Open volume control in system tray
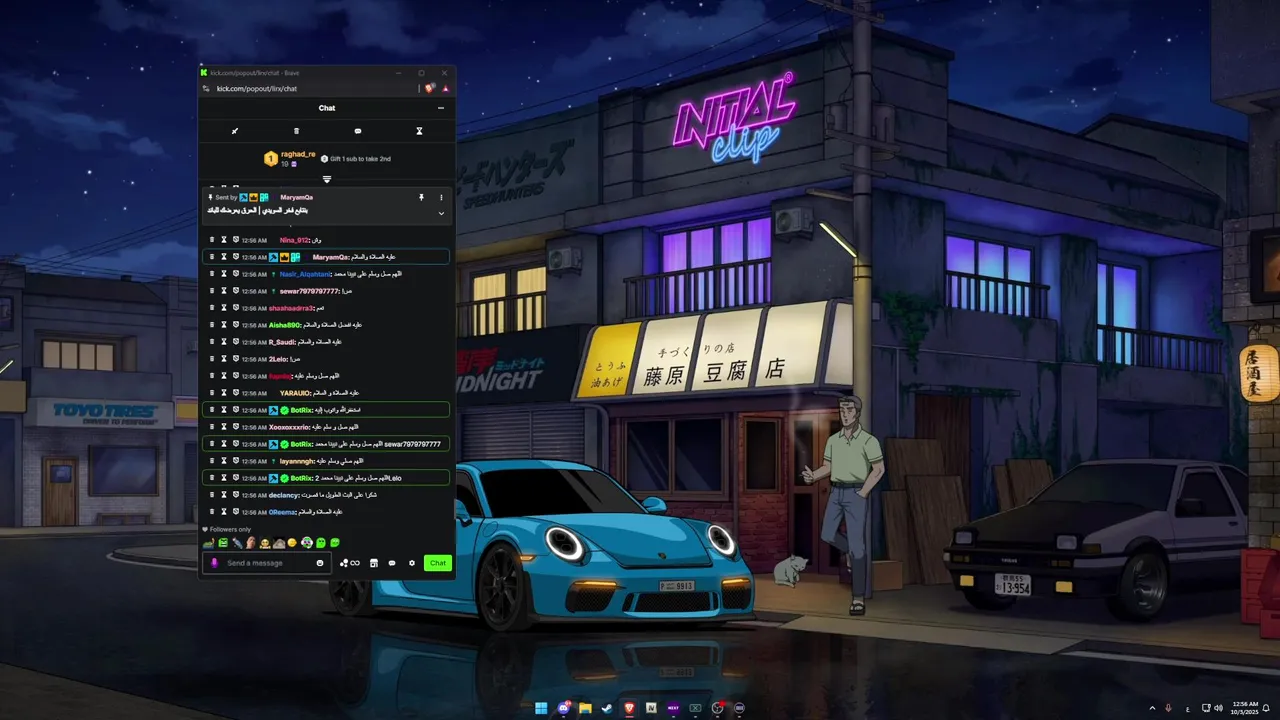Image resolution: width=1280 pixels, height=720 pixels. click(1218, 708)
